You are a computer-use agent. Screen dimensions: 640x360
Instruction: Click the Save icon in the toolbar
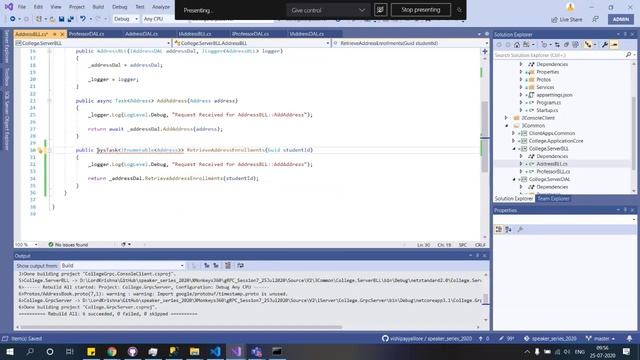pos(61,19)
